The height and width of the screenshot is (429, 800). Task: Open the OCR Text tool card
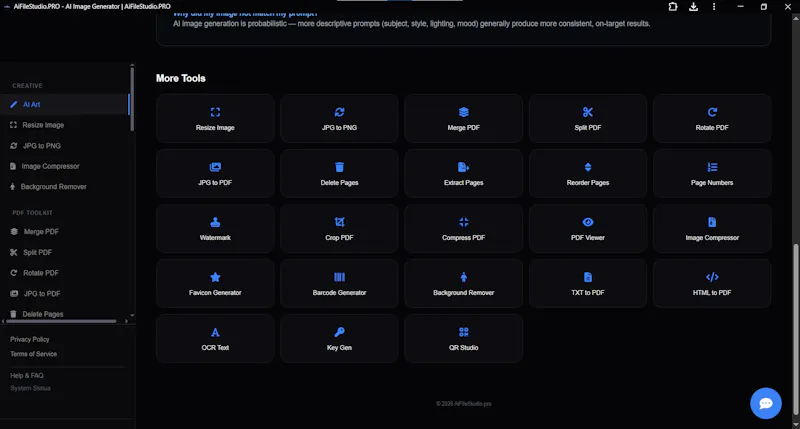pyautogui.click(x=215, y=339)
